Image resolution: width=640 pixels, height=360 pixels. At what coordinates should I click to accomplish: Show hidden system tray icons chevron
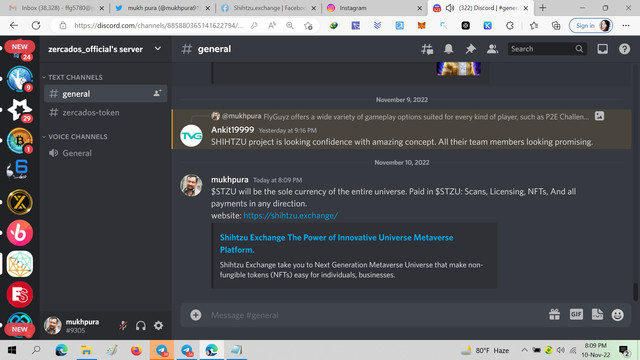(x=524, y=350)
